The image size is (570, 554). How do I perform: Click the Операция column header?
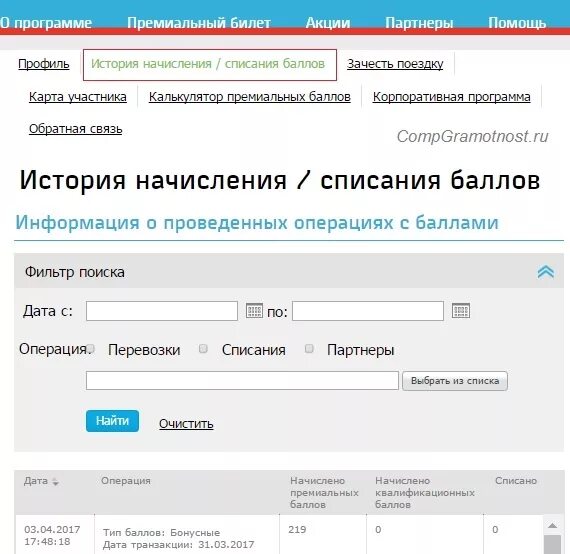click(126, 481)
